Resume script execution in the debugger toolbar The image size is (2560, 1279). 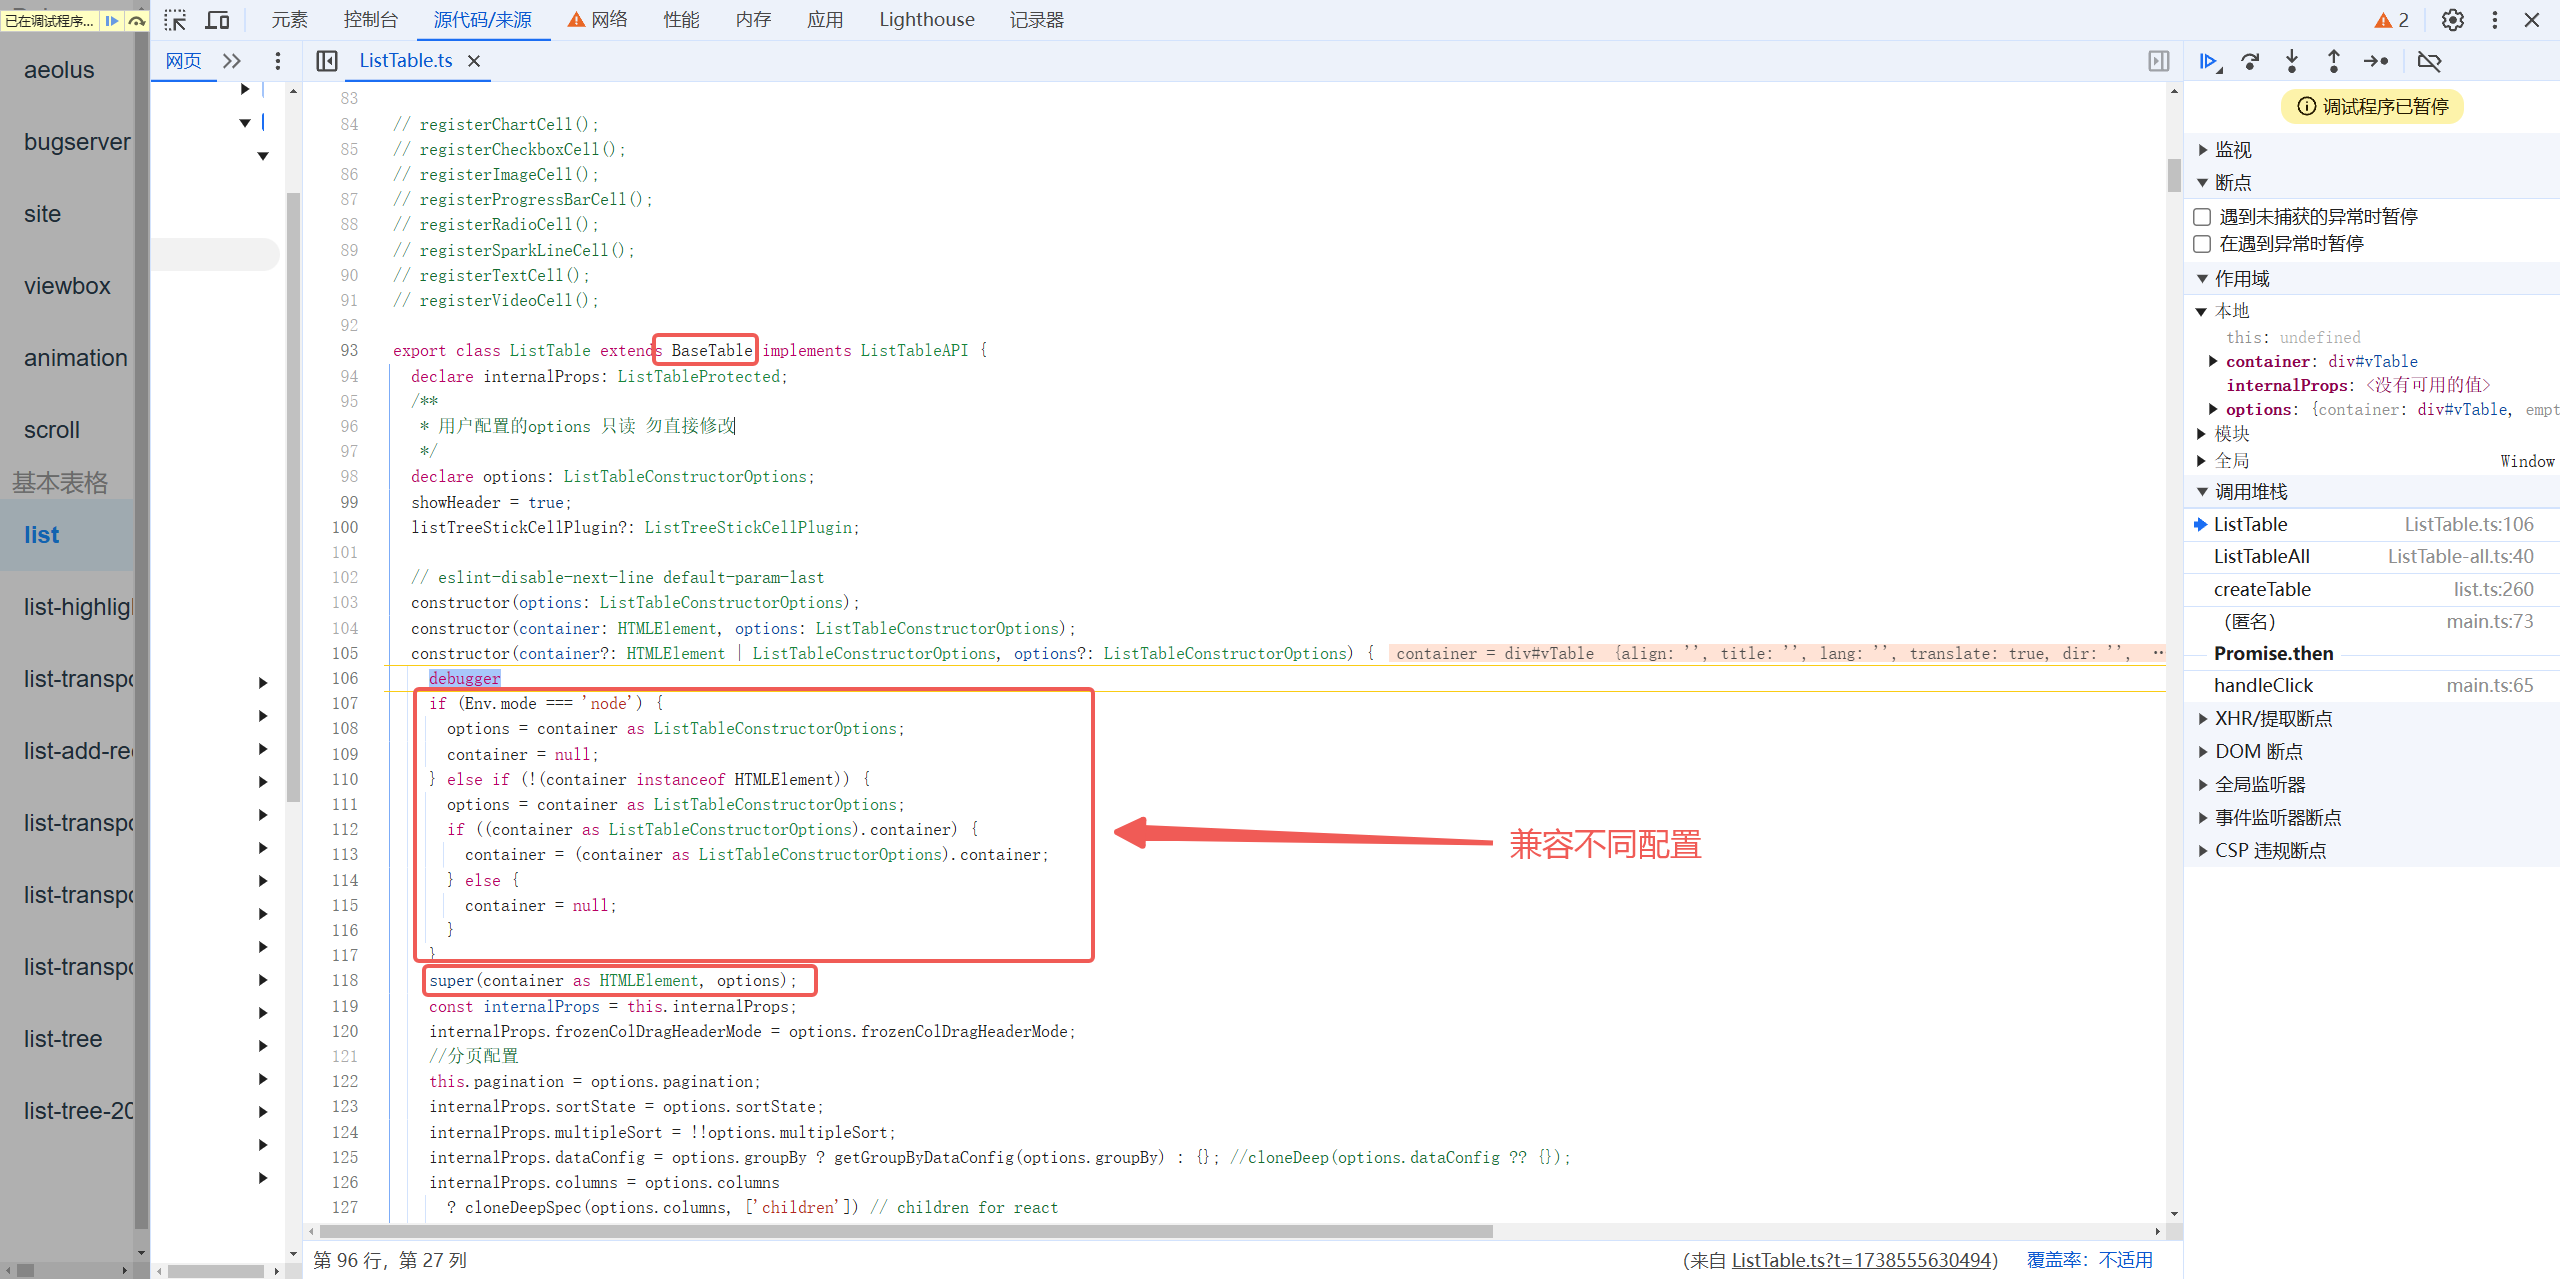(x=2209, y=61)
